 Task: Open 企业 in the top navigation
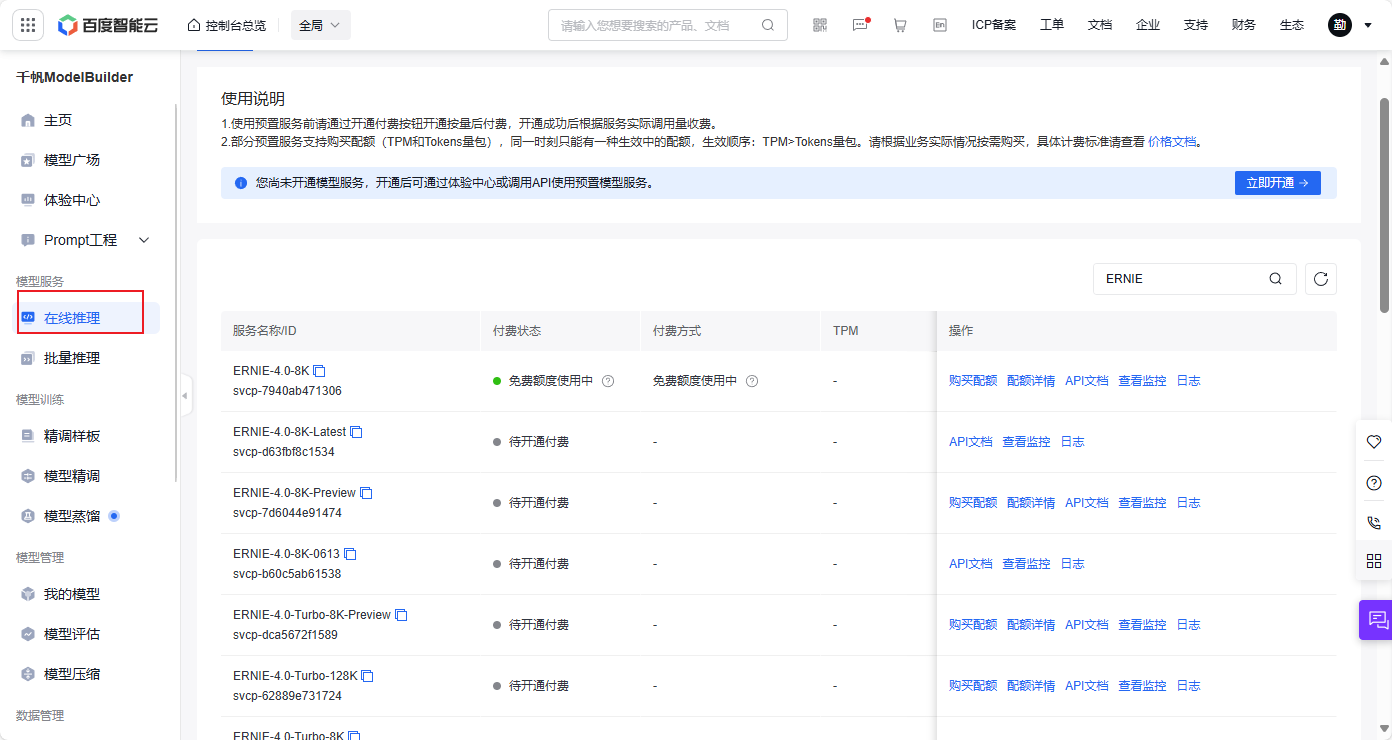pyautogui.click(x=1148, y=25)
